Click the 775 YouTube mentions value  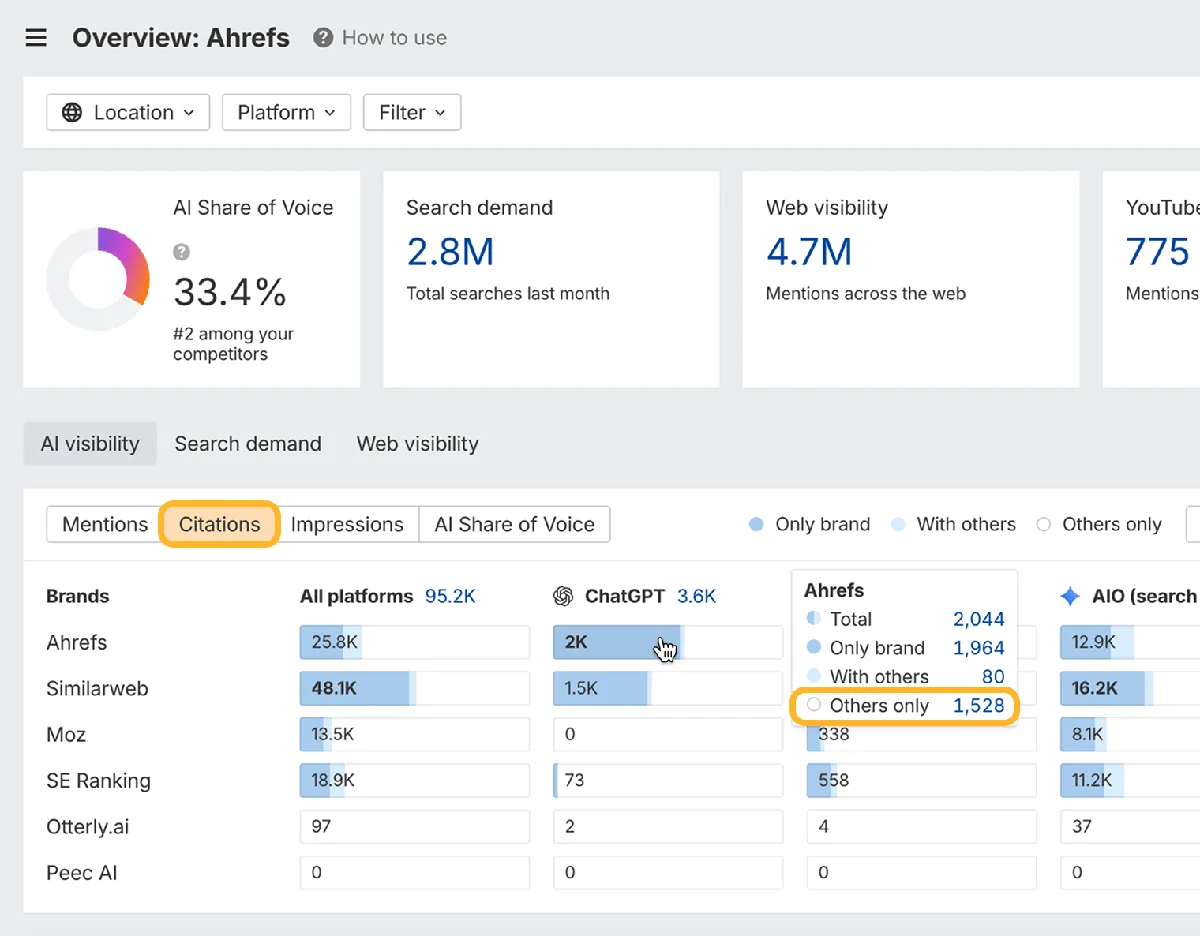(1157, 252)
